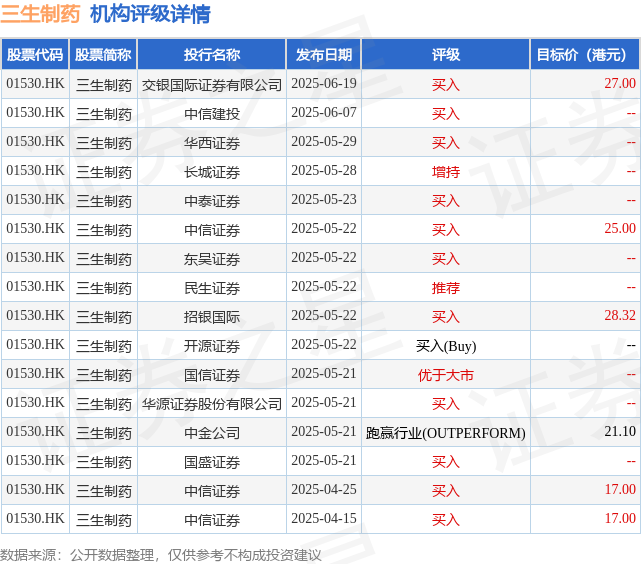Click the 2025-04-25 date cell
The height and width of the screenshot is (564, 641).
point(324,490)
